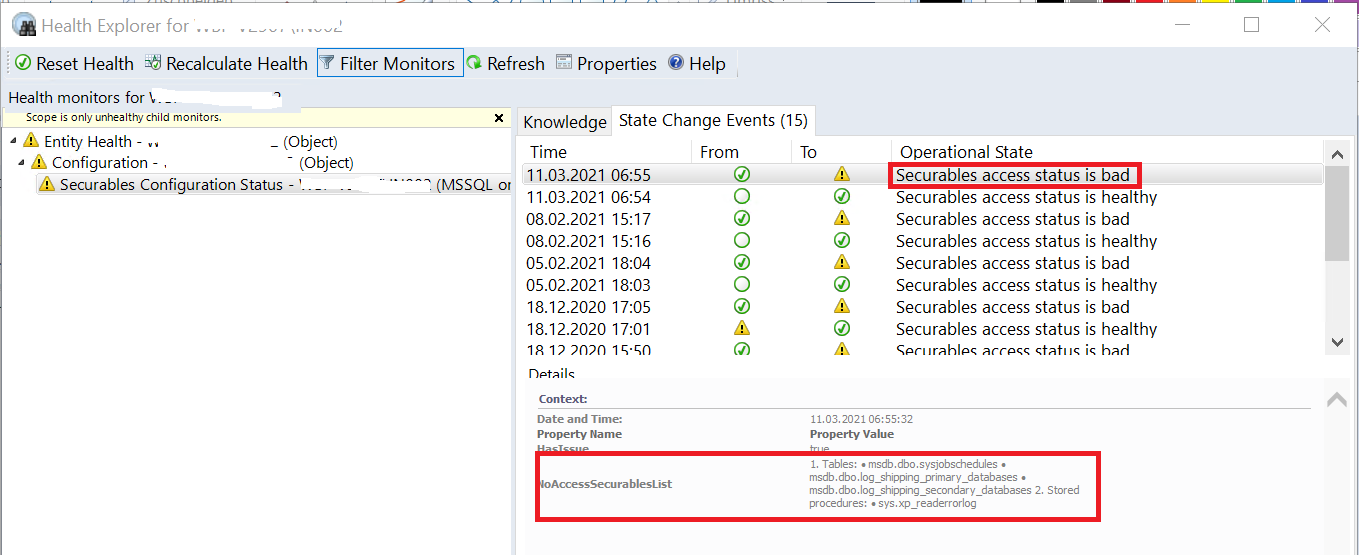
Task: Collapse the Details section chevron
Action: tap(1336, 400)
